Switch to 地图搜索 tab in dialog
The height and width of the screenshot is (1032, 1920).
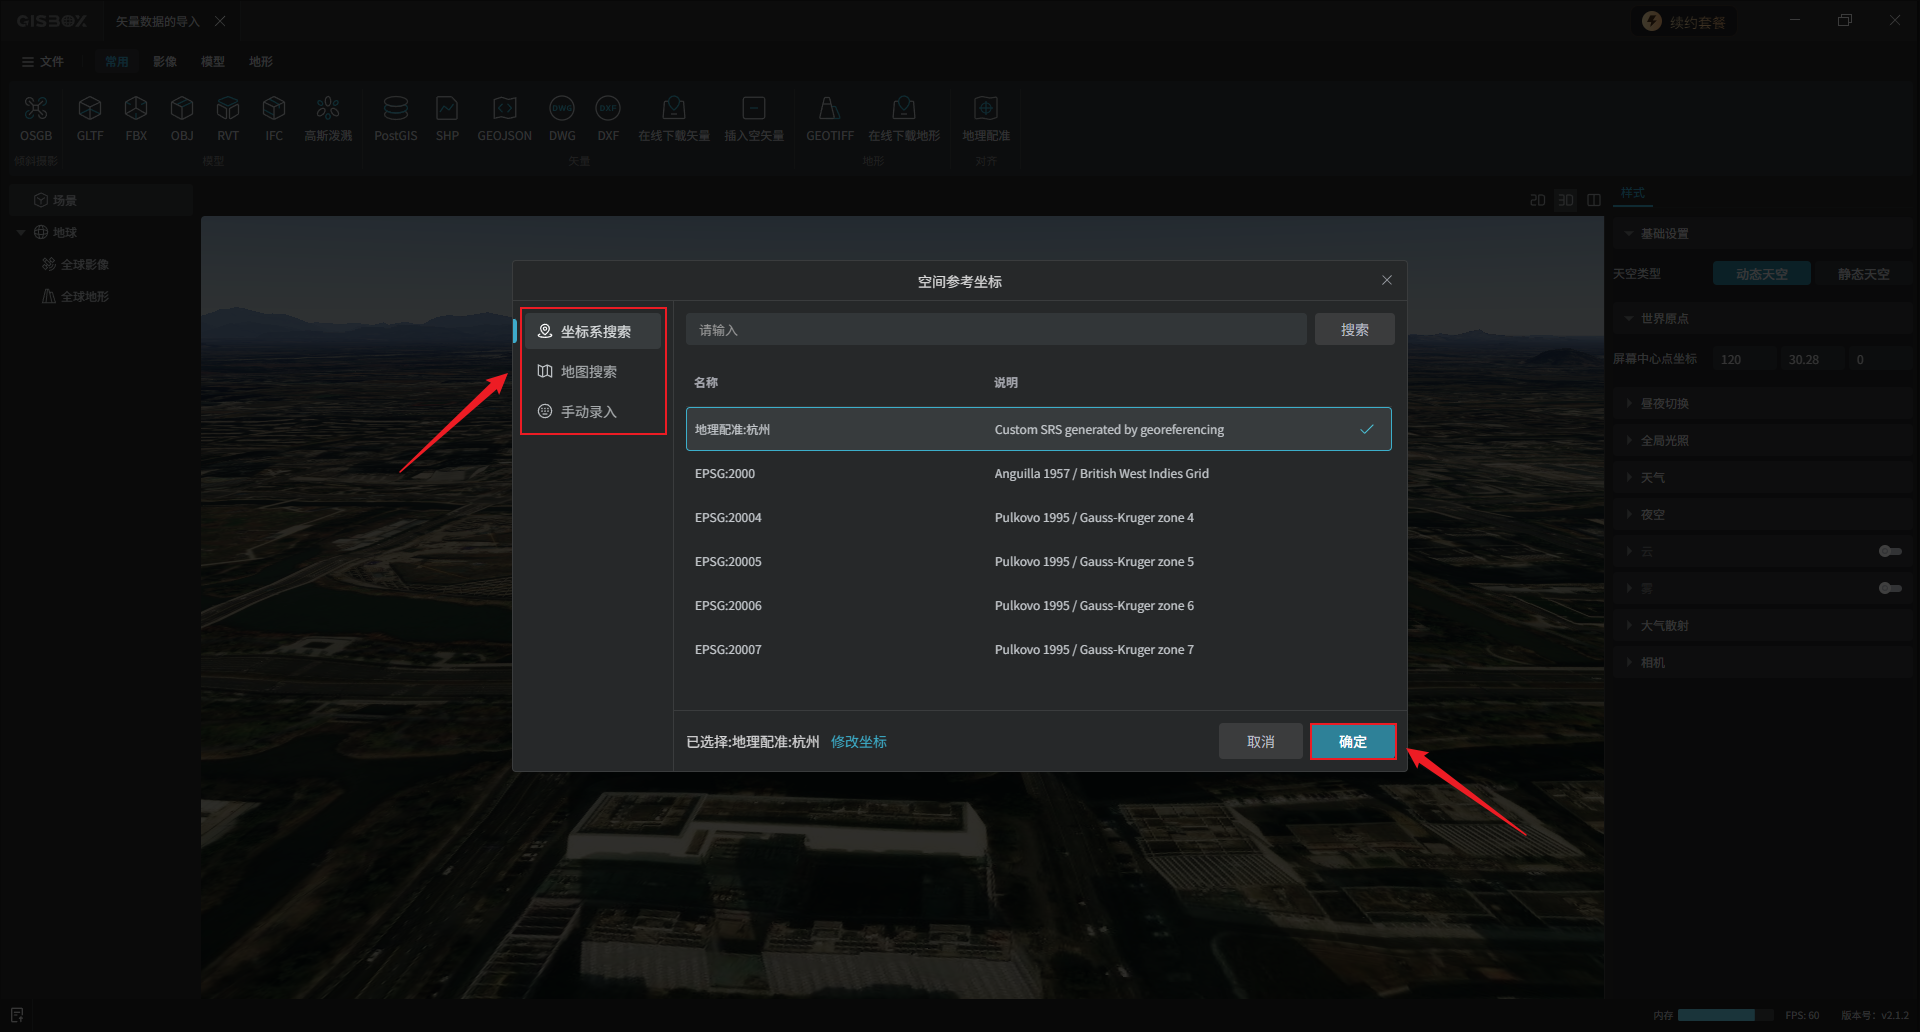[589, 372]
